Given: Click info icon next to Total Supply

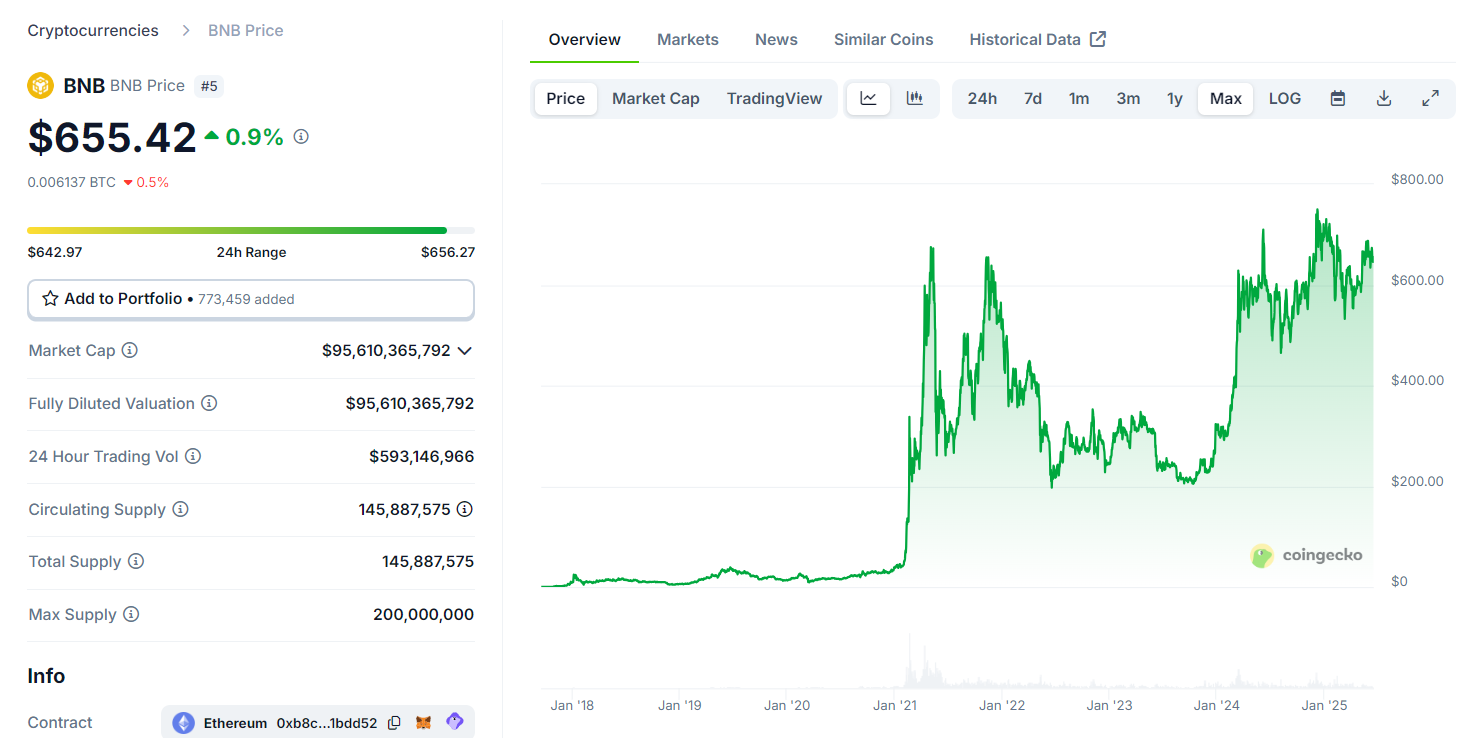Looking at the screenshot, I should tap(136, 562).
